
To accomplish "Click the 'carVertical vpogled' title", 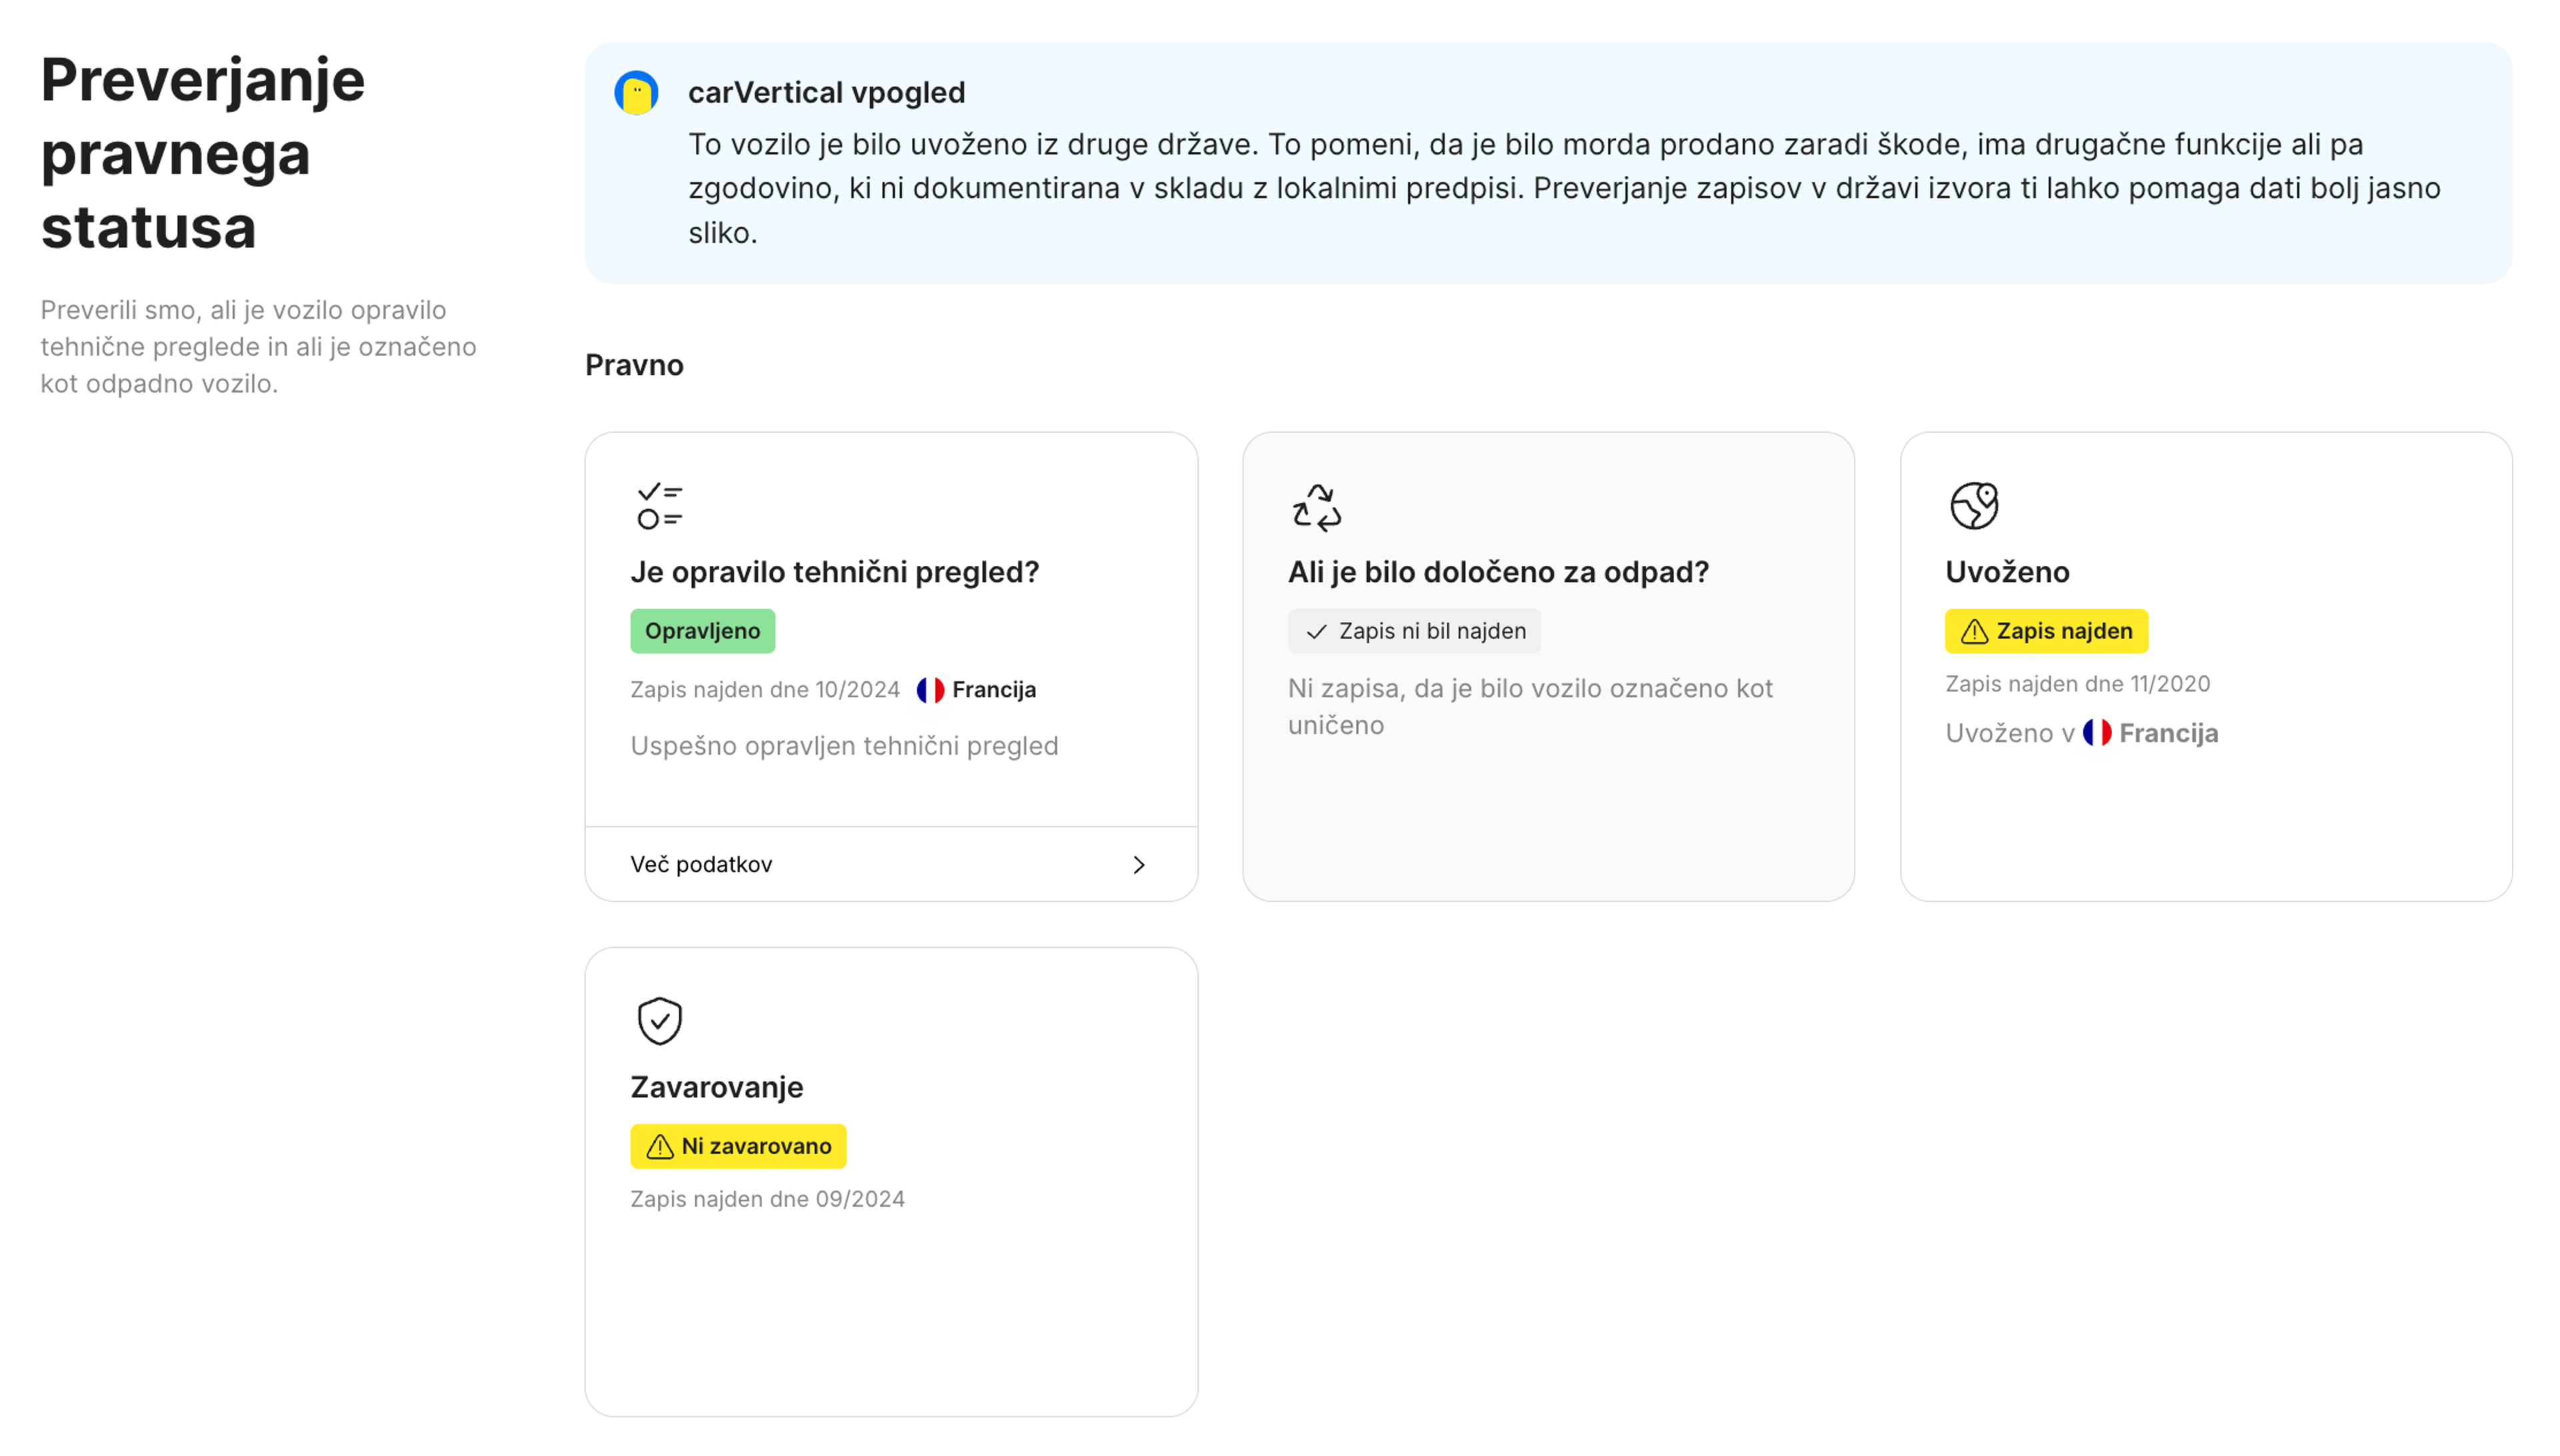I will 826,92.
